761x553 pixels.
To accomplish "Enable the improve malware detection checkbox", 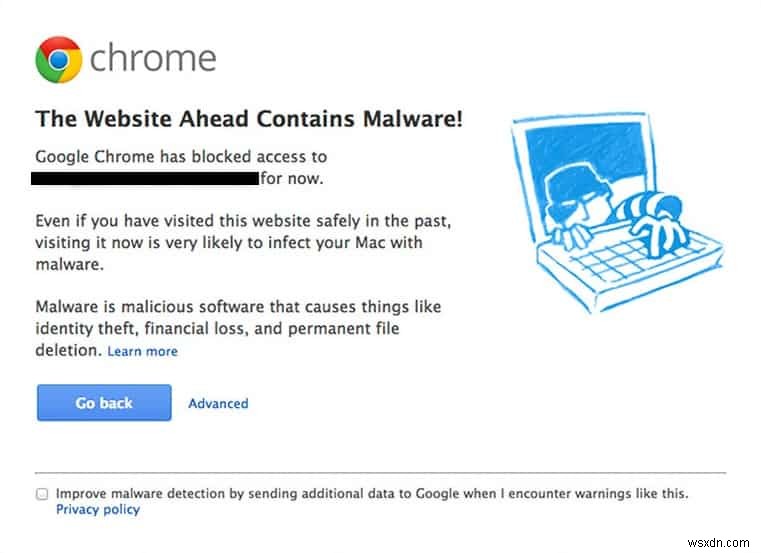I will coord(42,494).
